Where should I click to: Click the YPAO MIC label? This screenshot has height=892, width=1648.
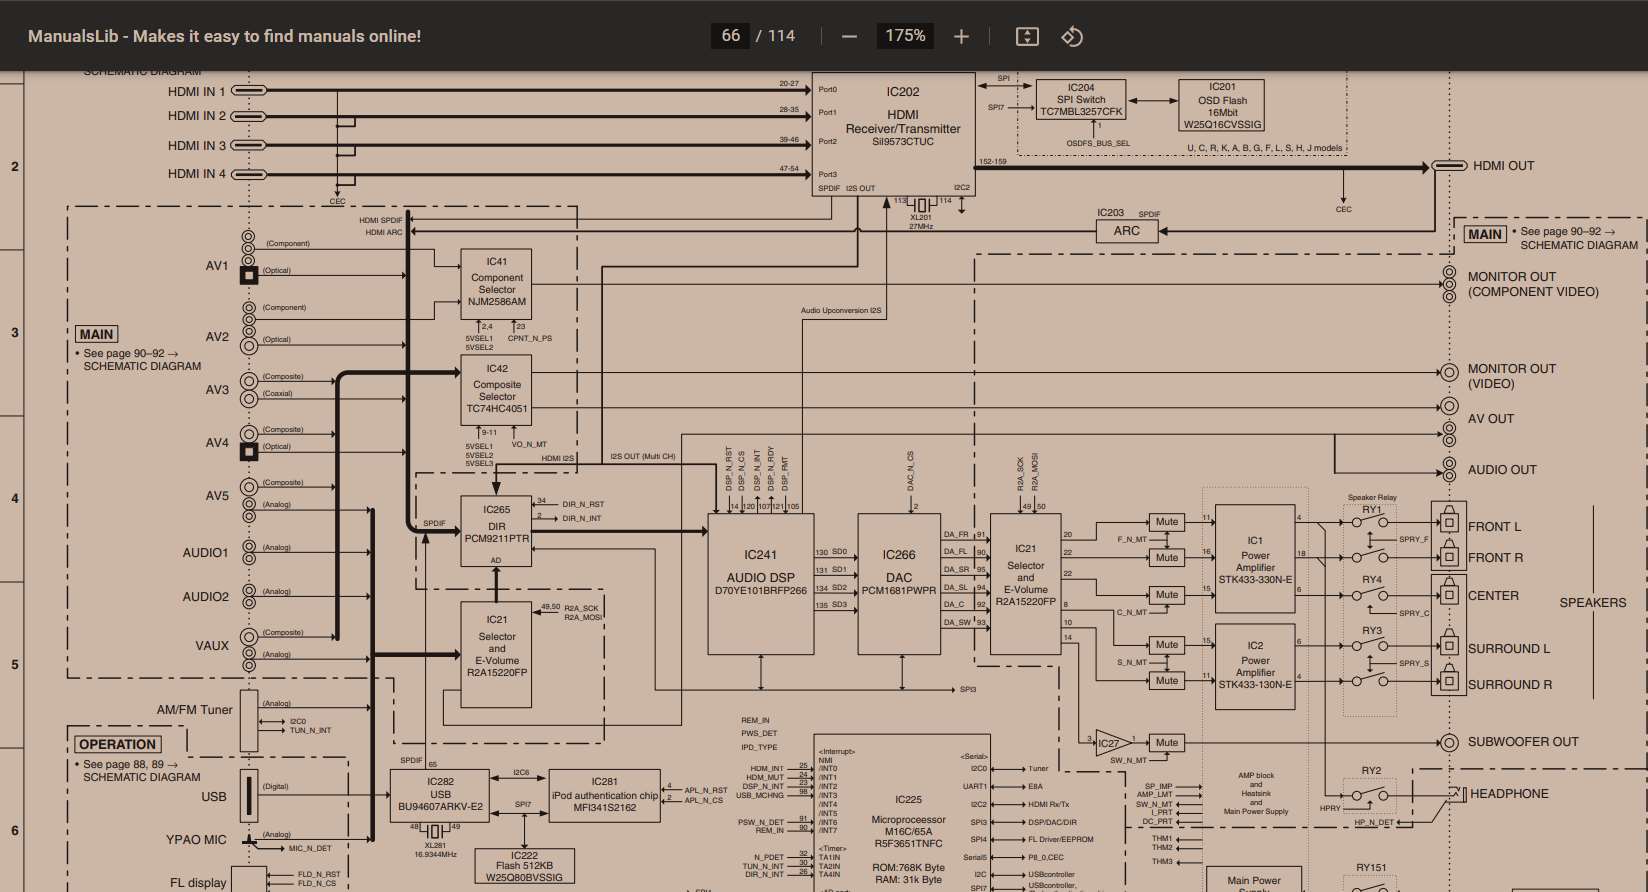[x=196, y=840]
